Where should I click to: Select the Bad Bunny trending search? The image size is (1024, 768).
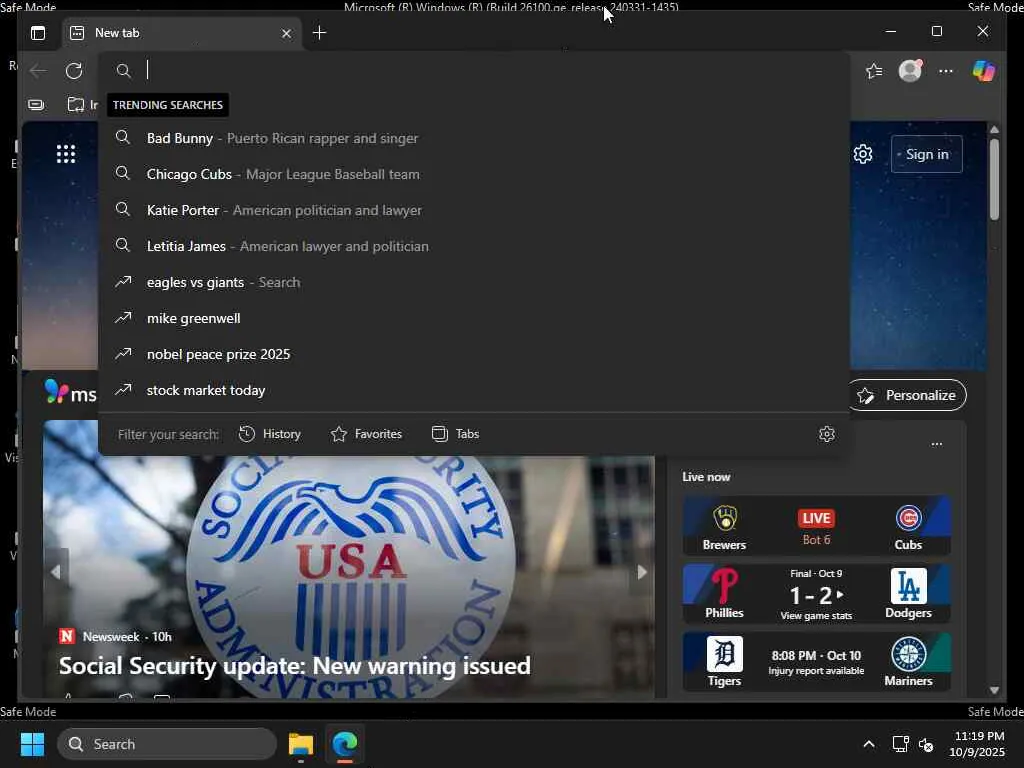tap(474, 138)
